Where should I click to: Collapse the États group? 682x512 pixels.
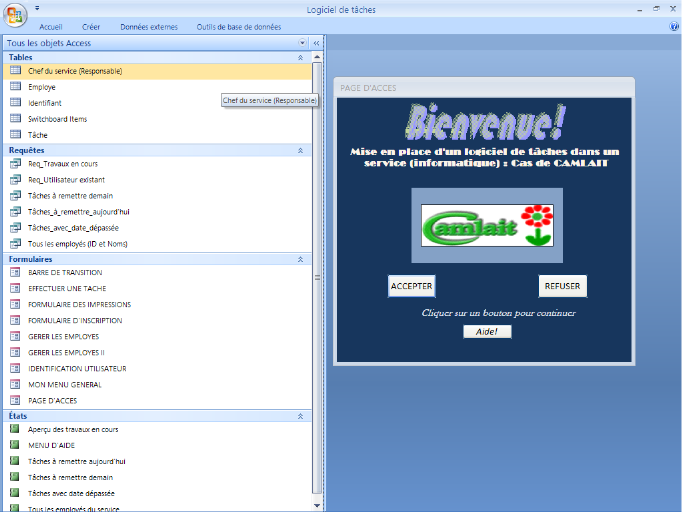[300, 416]
